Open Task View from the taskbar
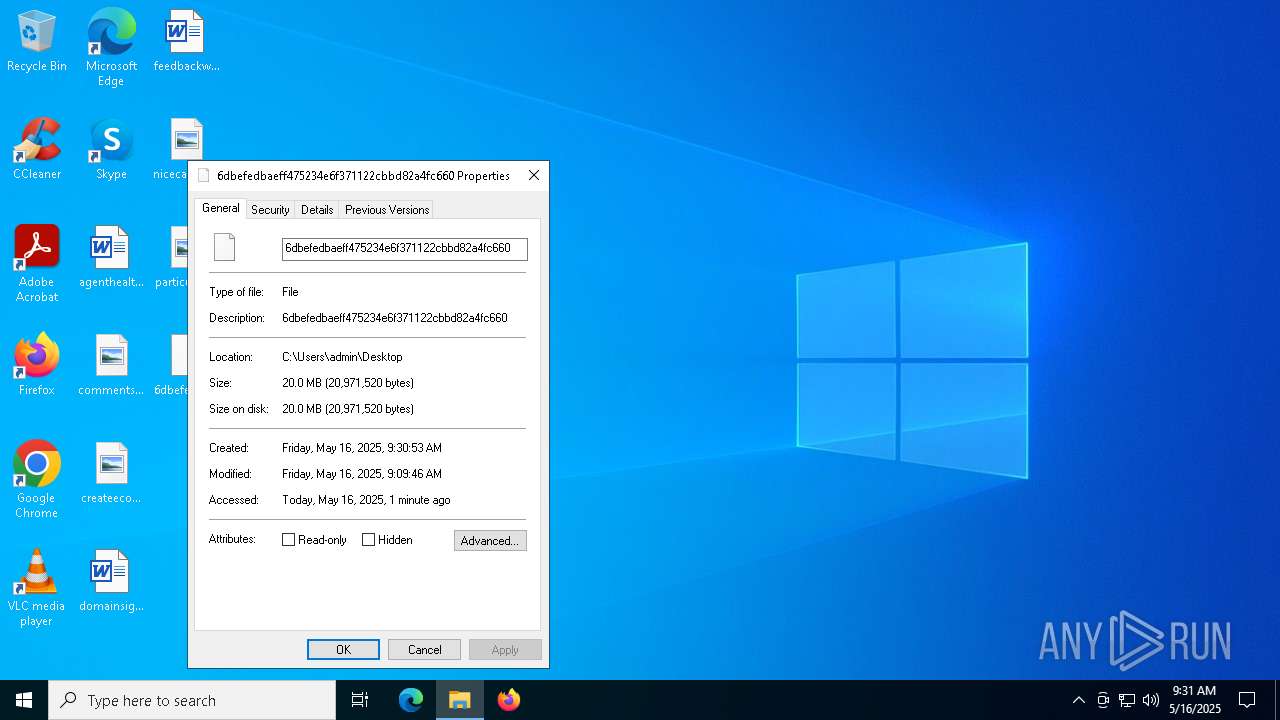 pos(360,700)
